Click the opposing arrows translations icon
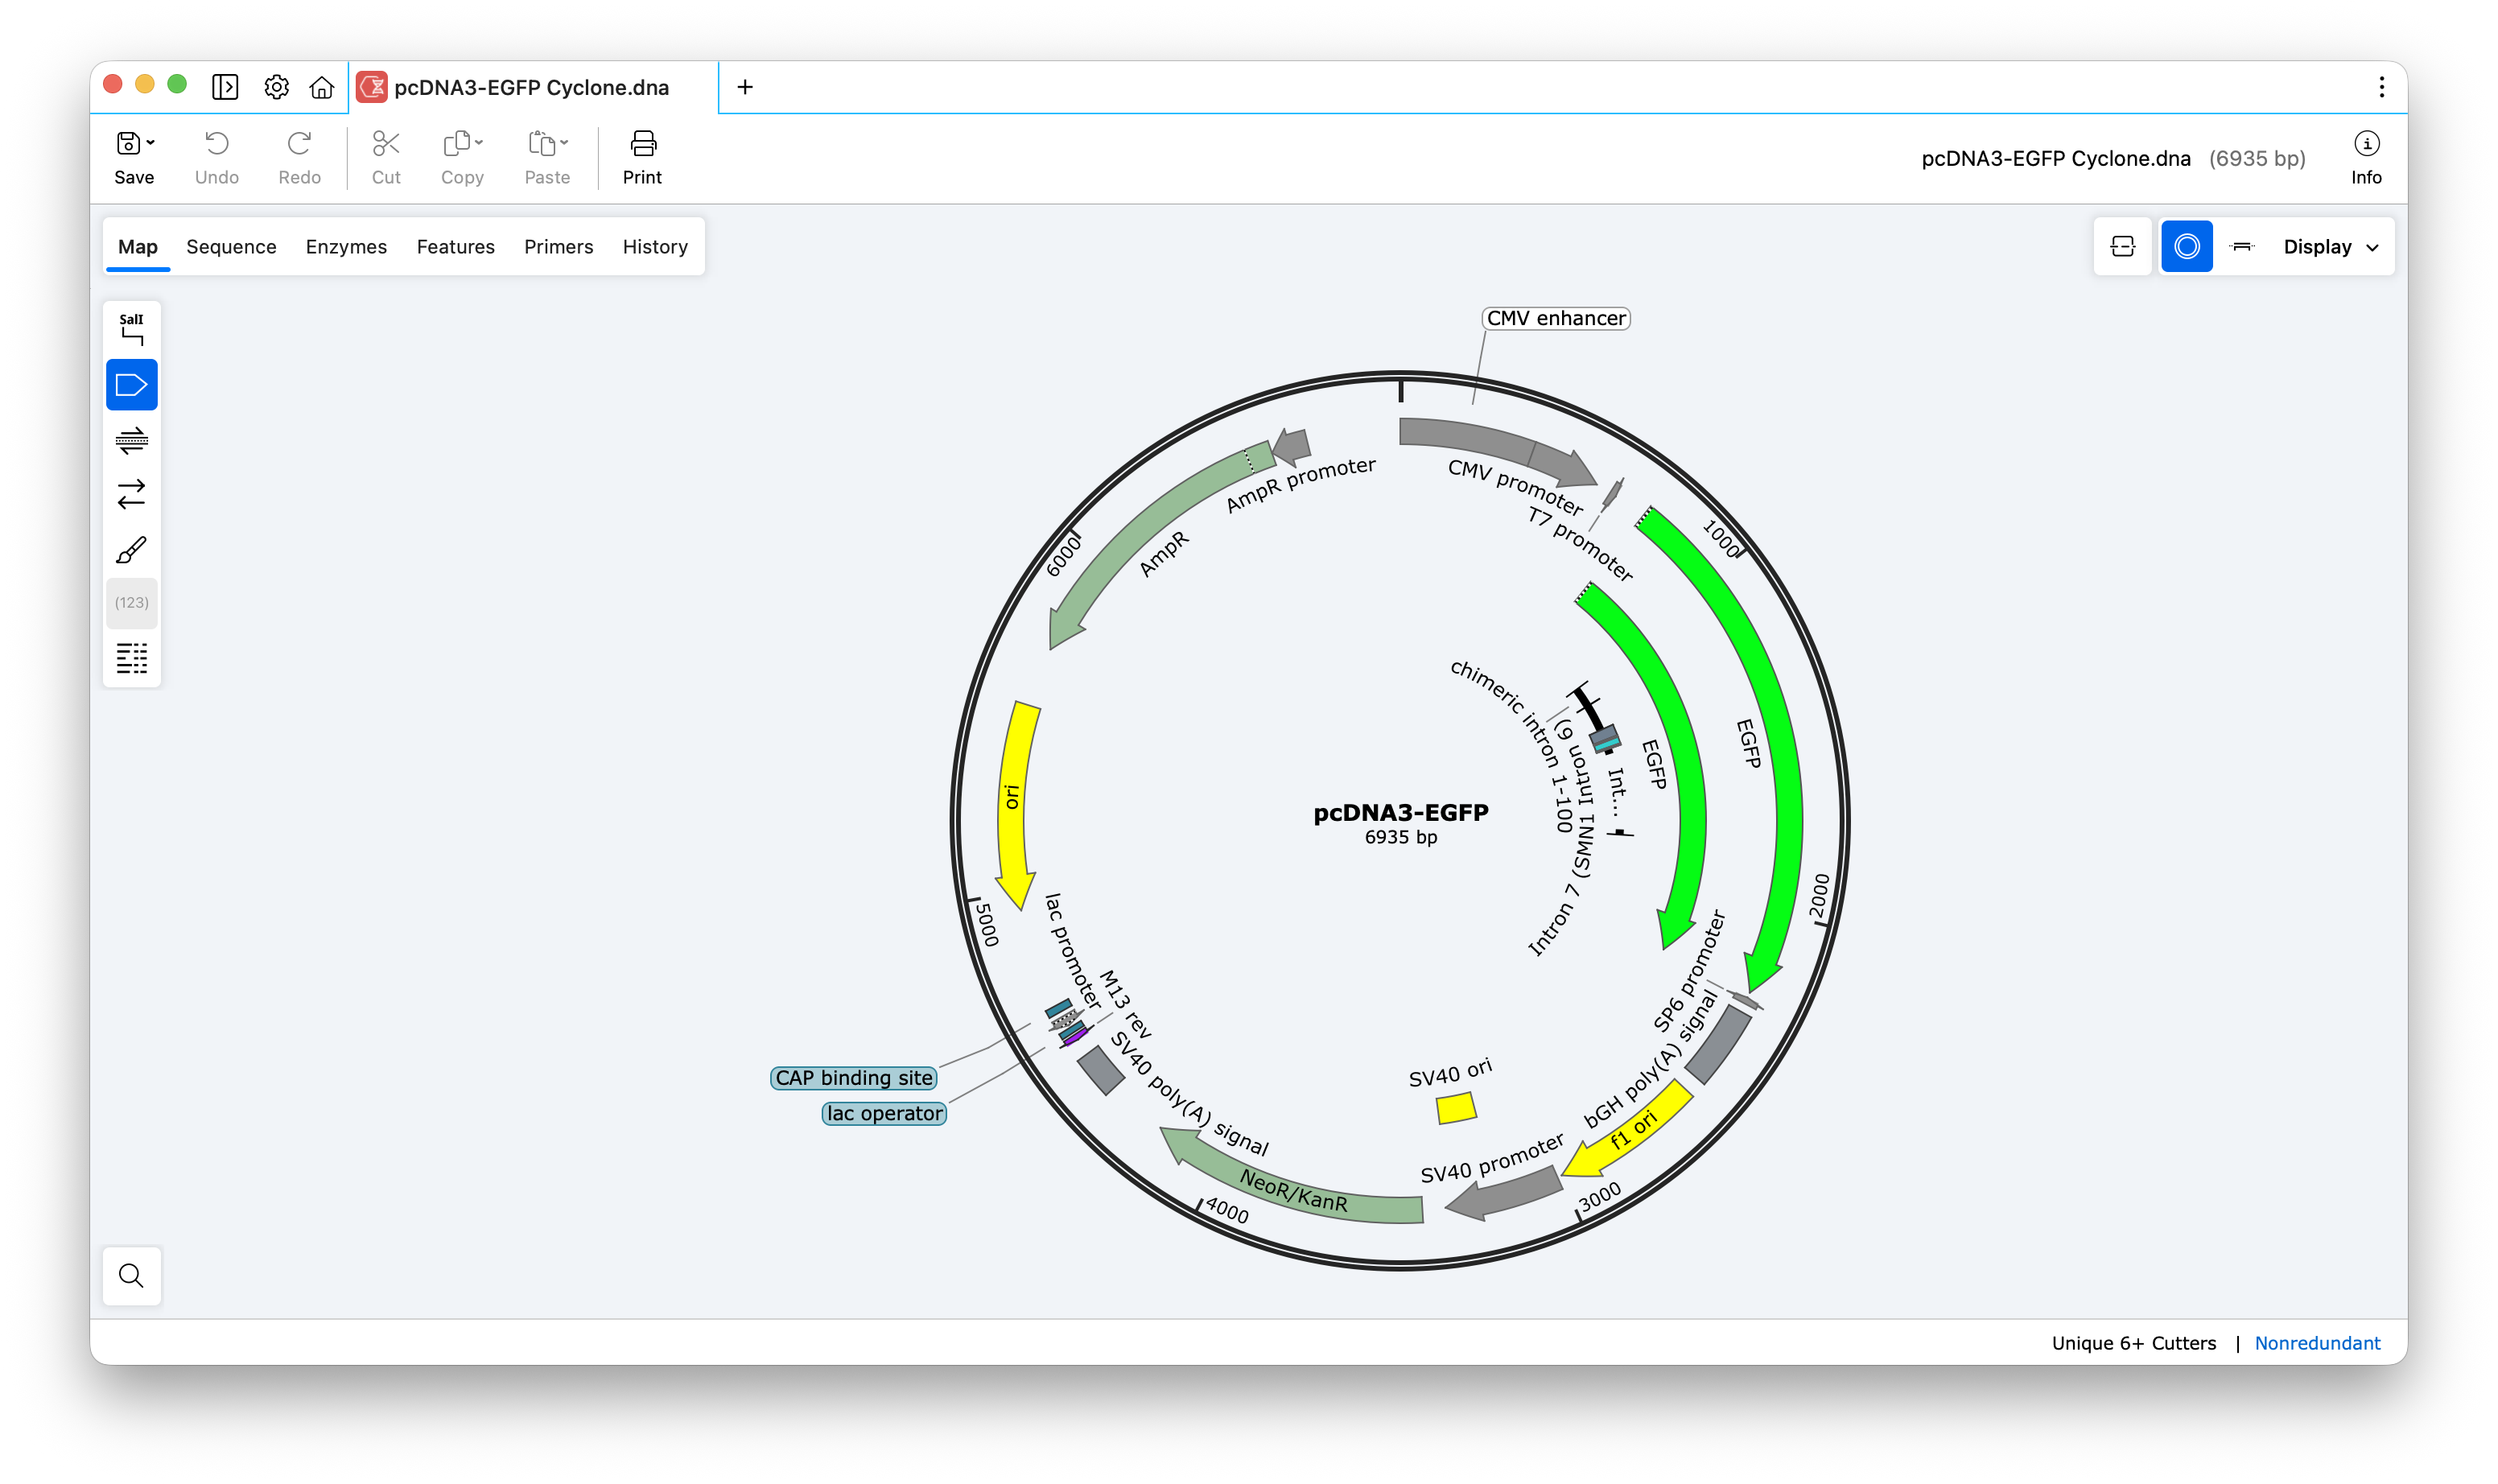 click(131, 494)
